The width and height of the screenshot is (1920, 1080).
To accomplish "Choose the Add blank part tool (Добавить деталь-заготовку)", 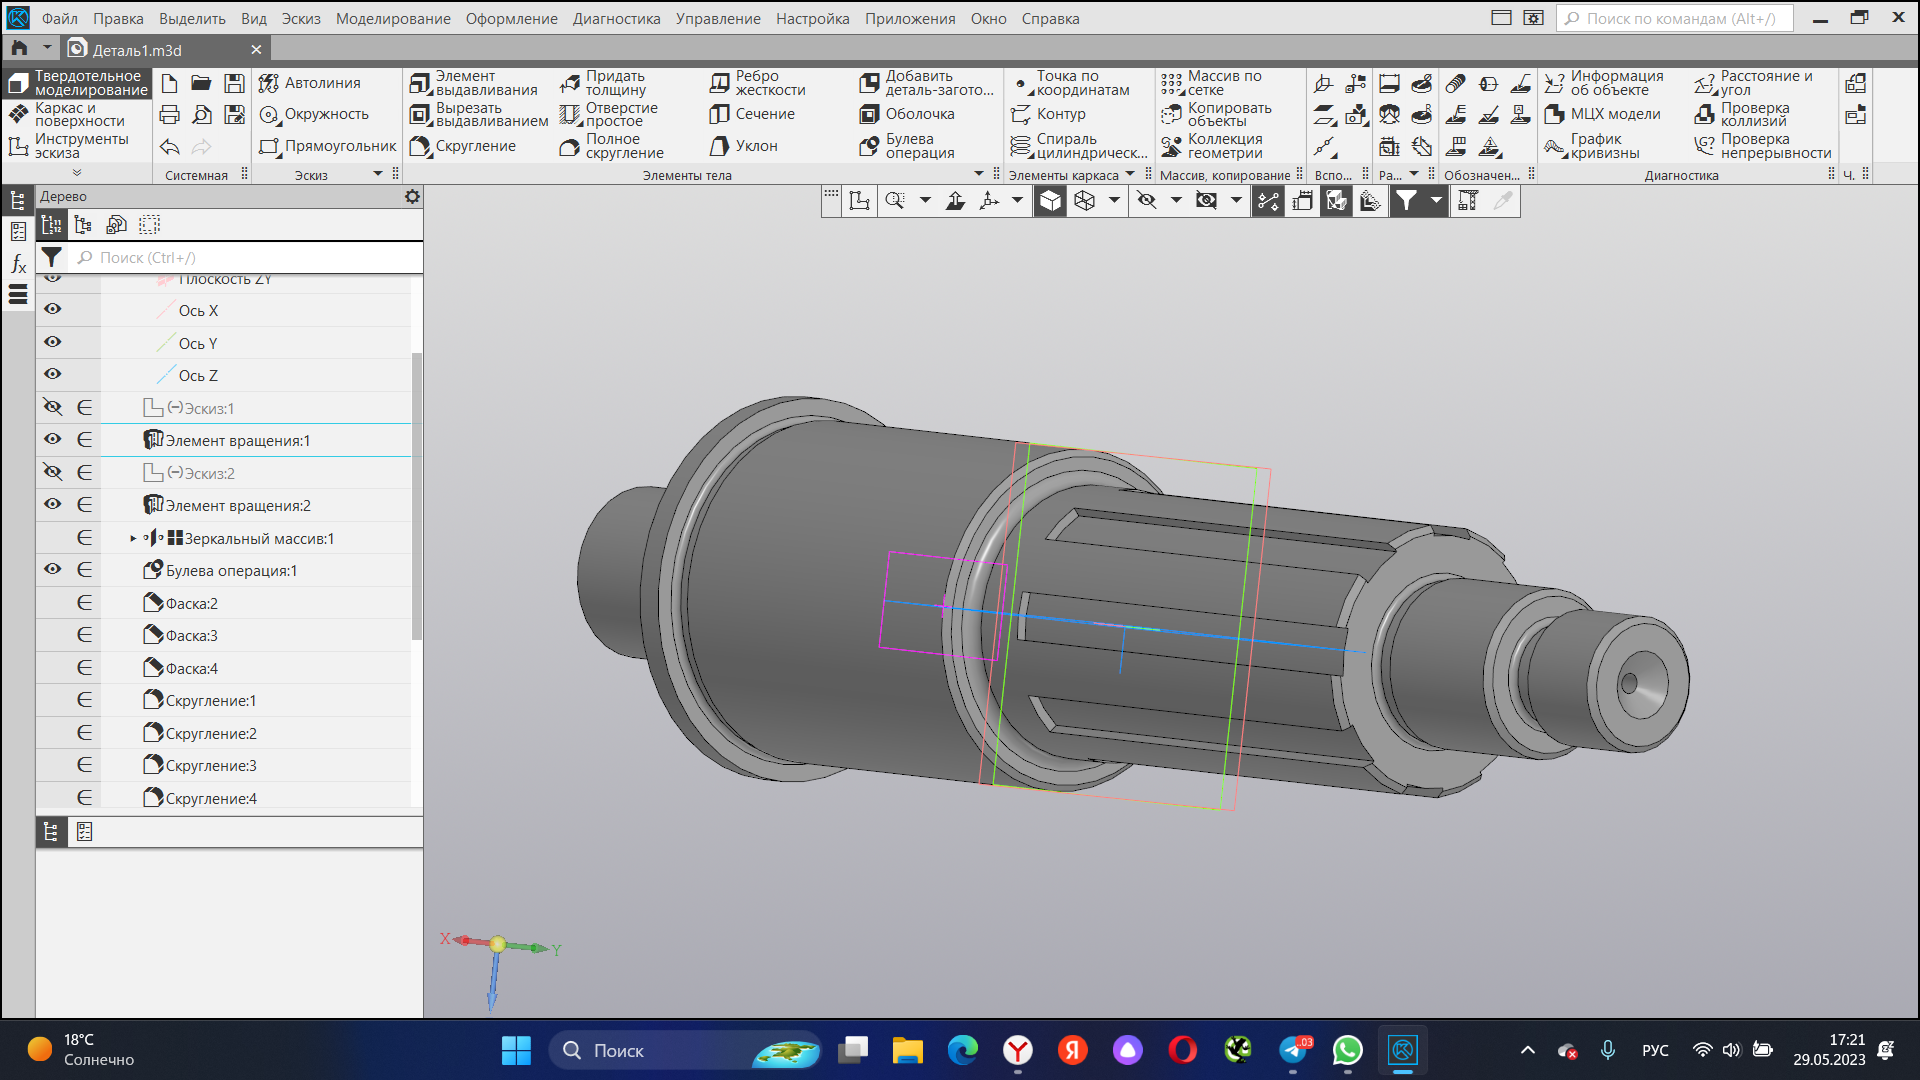I will coord(927,83).
